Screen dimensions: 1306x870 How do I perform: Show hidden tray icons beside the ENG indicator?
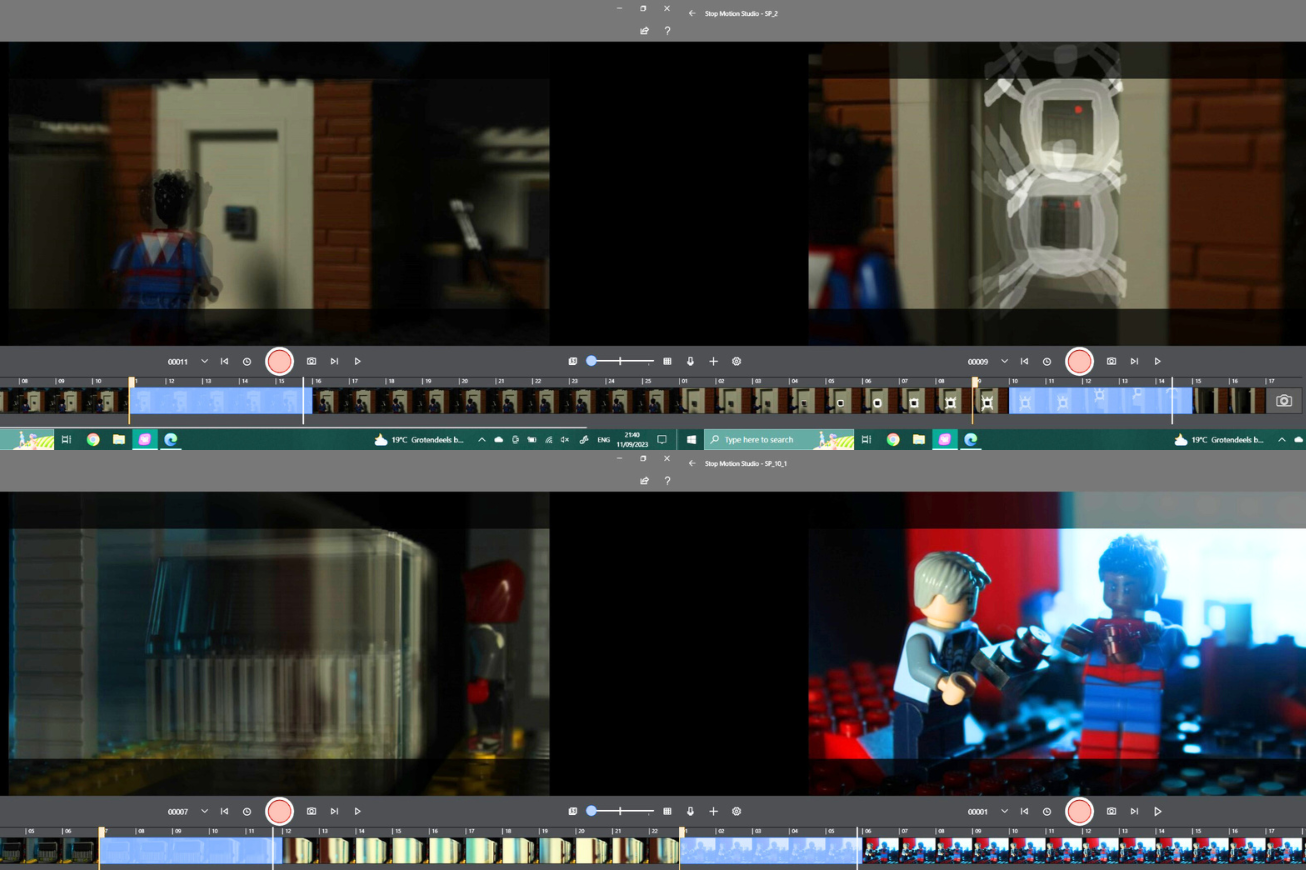click(x=482, y=440)
